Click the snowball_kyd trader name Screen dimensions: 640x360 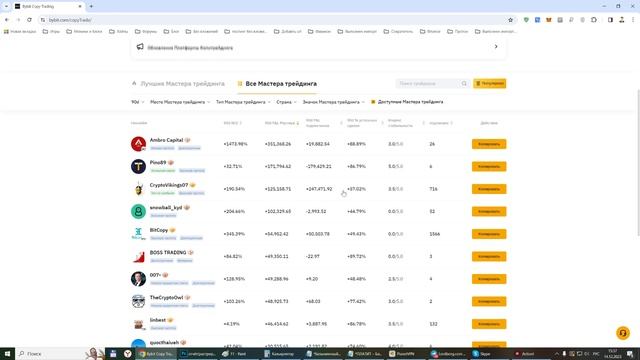point(166,207)
